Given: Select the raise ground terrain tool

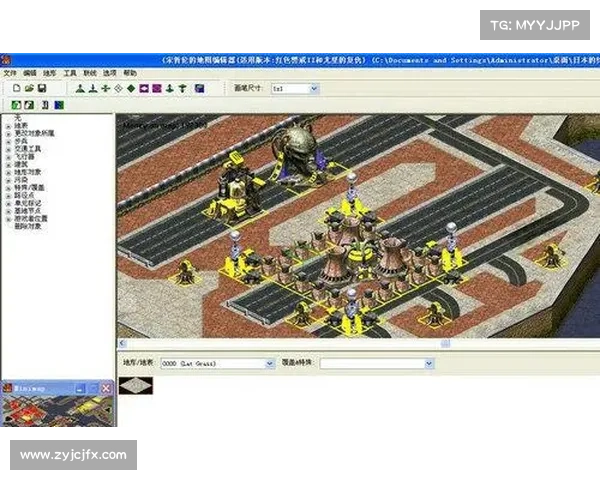Looking at the screenshot, I should pos(80,88).
